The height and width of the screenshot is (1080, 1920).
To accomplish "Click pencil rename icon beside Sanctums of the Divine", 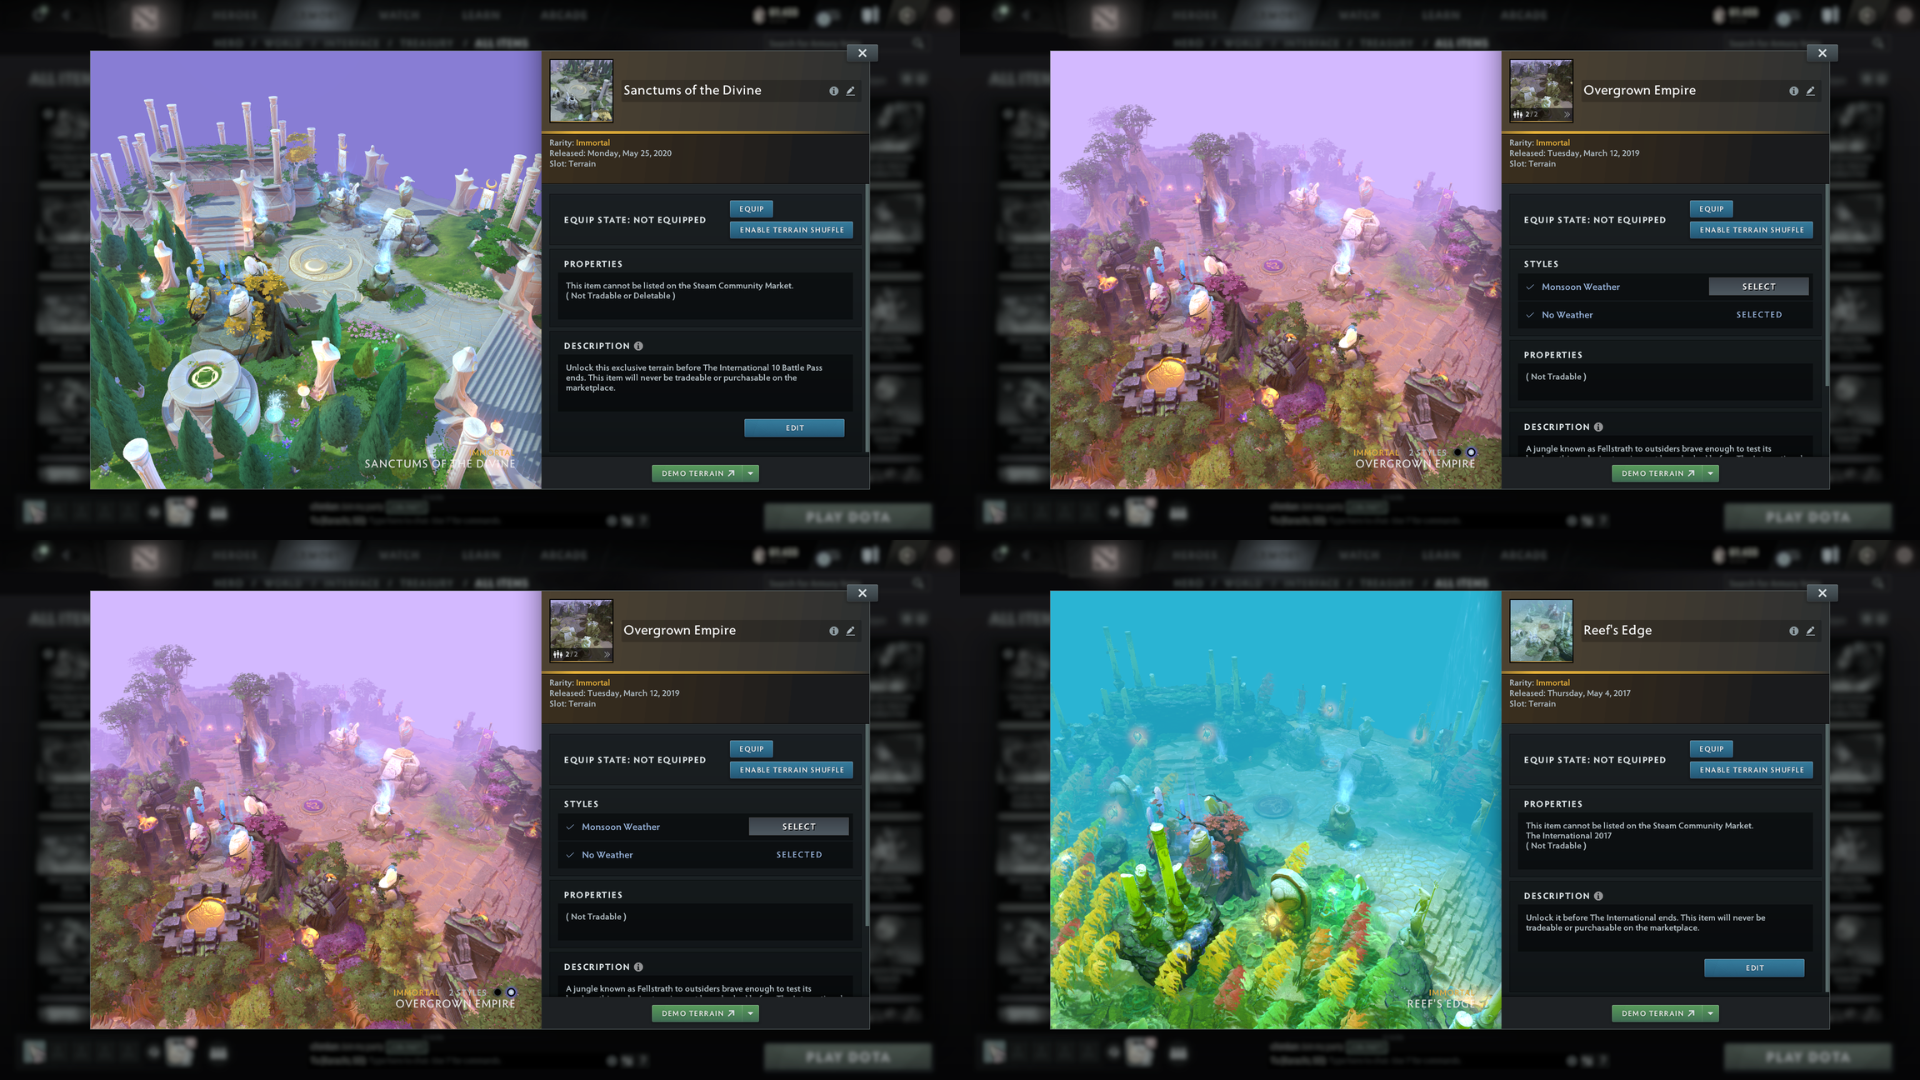I will point(850,91).
